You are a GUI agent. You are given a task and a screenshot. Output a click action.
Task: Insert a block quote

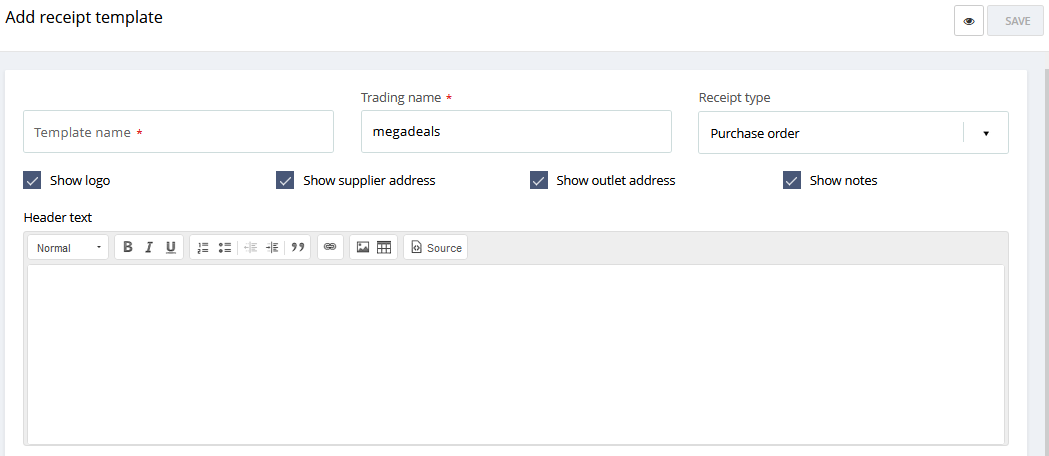pyautogui.click(x=298, y=247)
